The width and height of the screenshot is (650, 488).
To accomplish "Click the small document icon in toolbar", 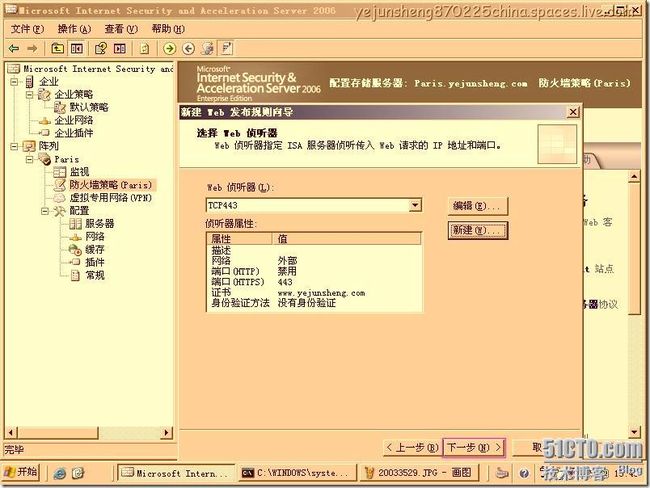I will (x=144, y=49).
